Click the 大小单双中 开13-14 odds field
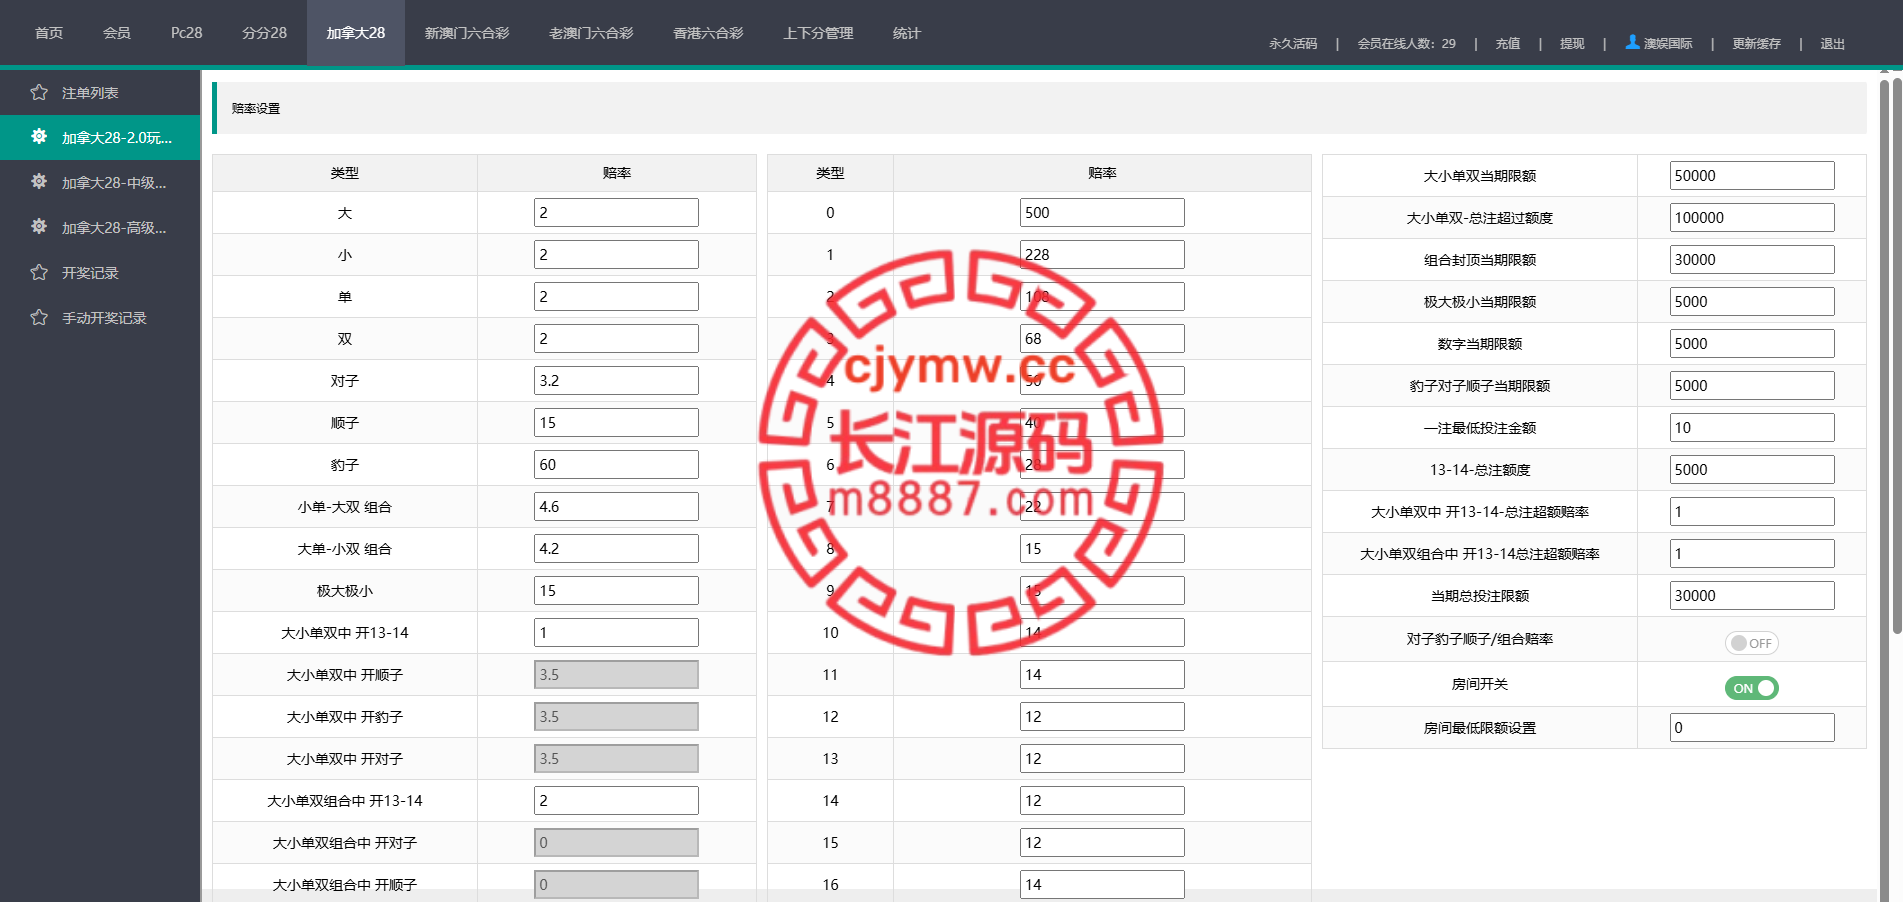This screenshot has width=1903, height=902. click(616, 632)
